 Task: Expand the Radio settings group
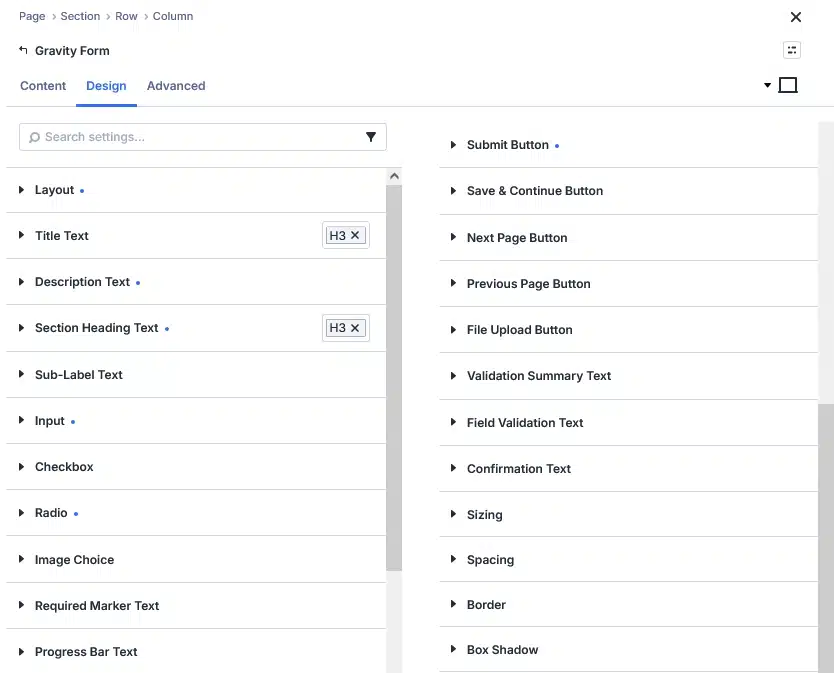[196, 513]
